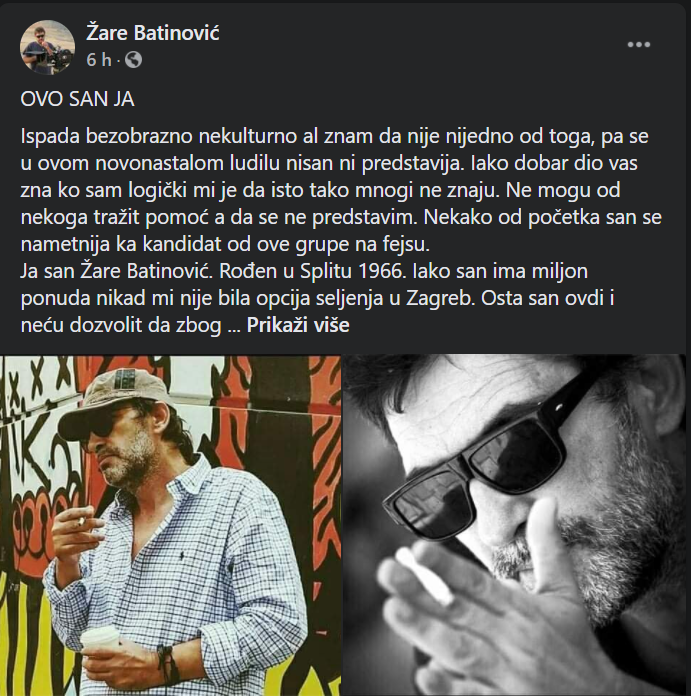Click the globe public privacy icon
The height and width of the screenshot is (696, 691).
pos(133,59)
